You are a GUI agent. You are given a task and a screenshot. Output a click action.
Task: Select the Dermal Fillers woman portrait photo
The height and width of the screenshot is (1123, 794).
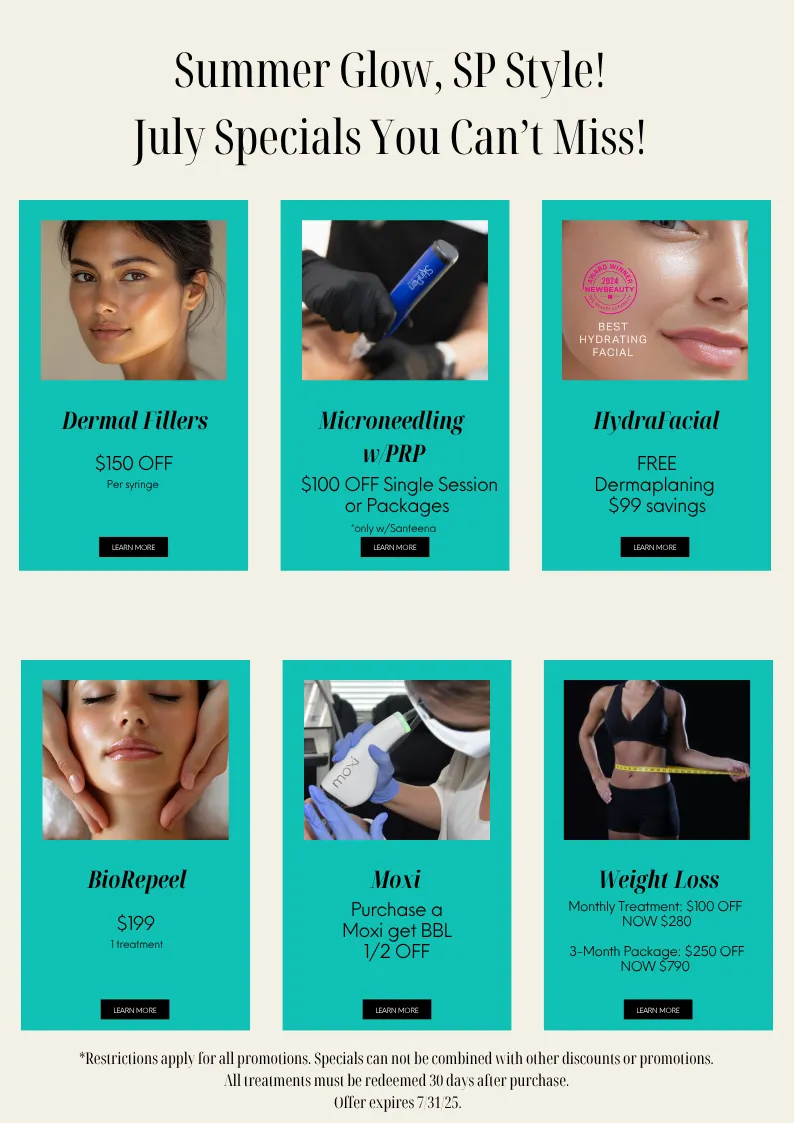click(x=133, y=300)
